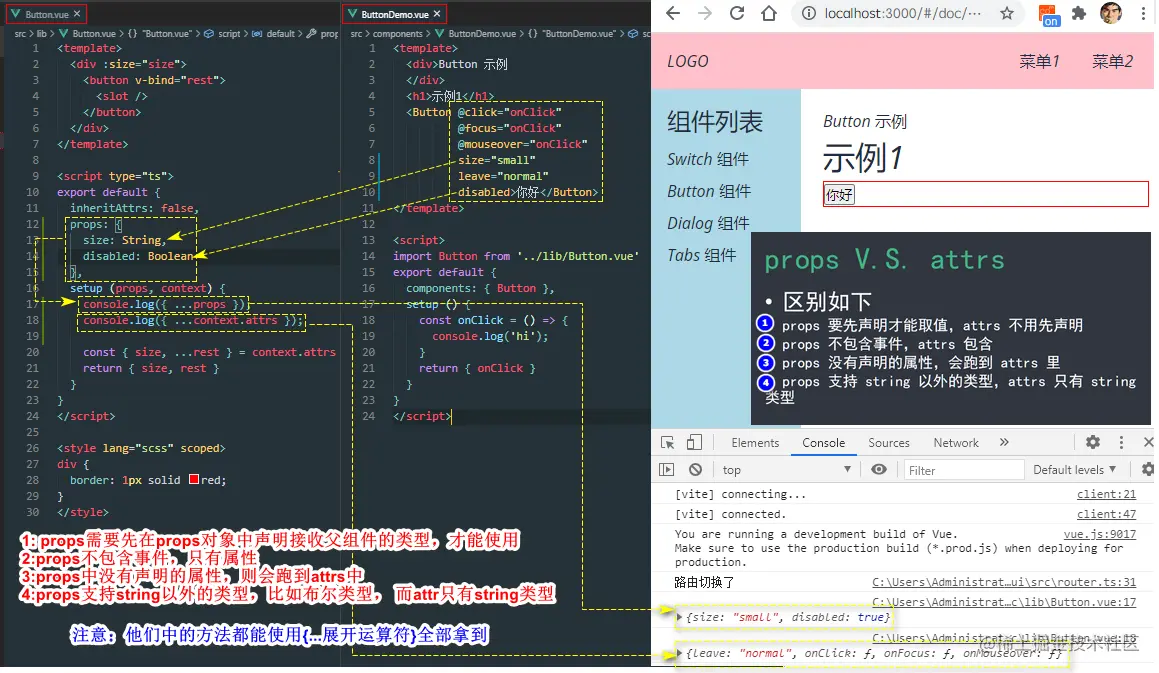Screen dimensions: 1159x673
Task: Go to browser home icon
Action: (769, 13)
